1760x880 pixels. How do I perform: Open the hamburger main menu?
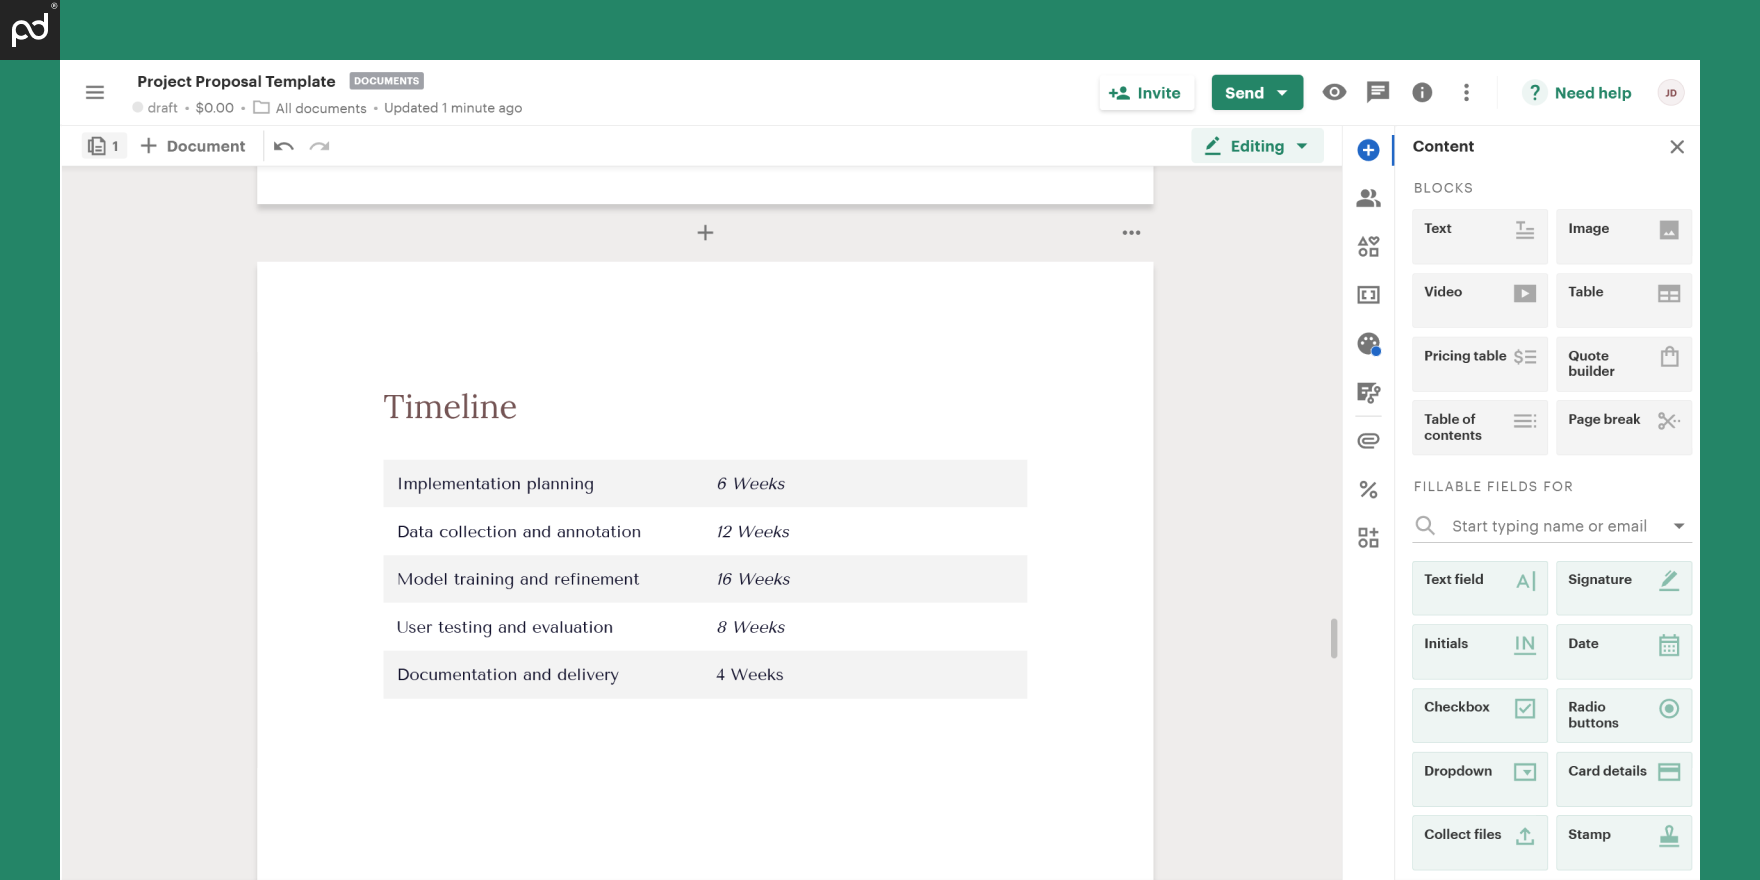(x=95, y=93)
